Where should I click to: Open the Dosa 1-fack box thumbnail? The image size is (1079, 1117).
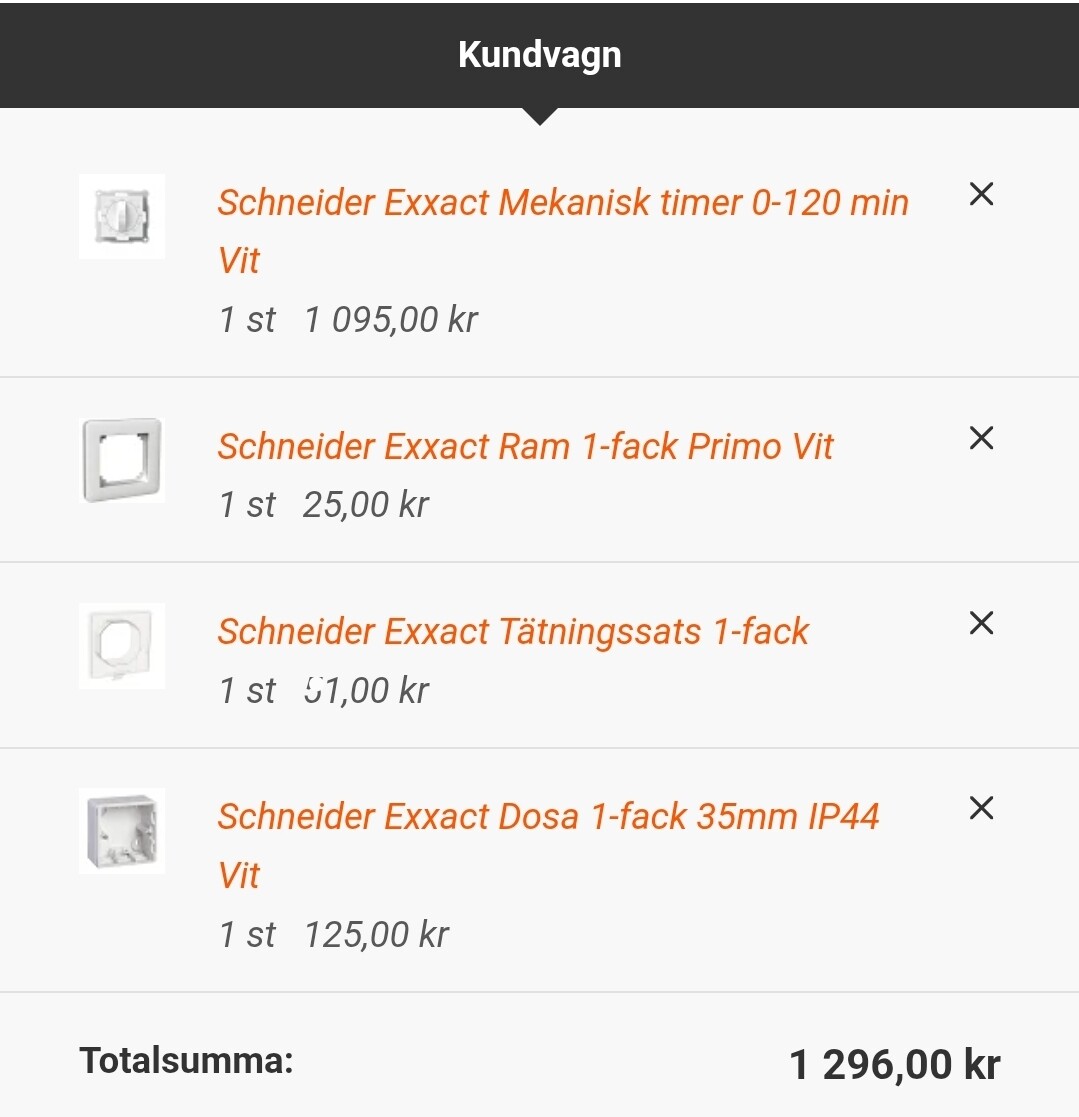point(122,830)
